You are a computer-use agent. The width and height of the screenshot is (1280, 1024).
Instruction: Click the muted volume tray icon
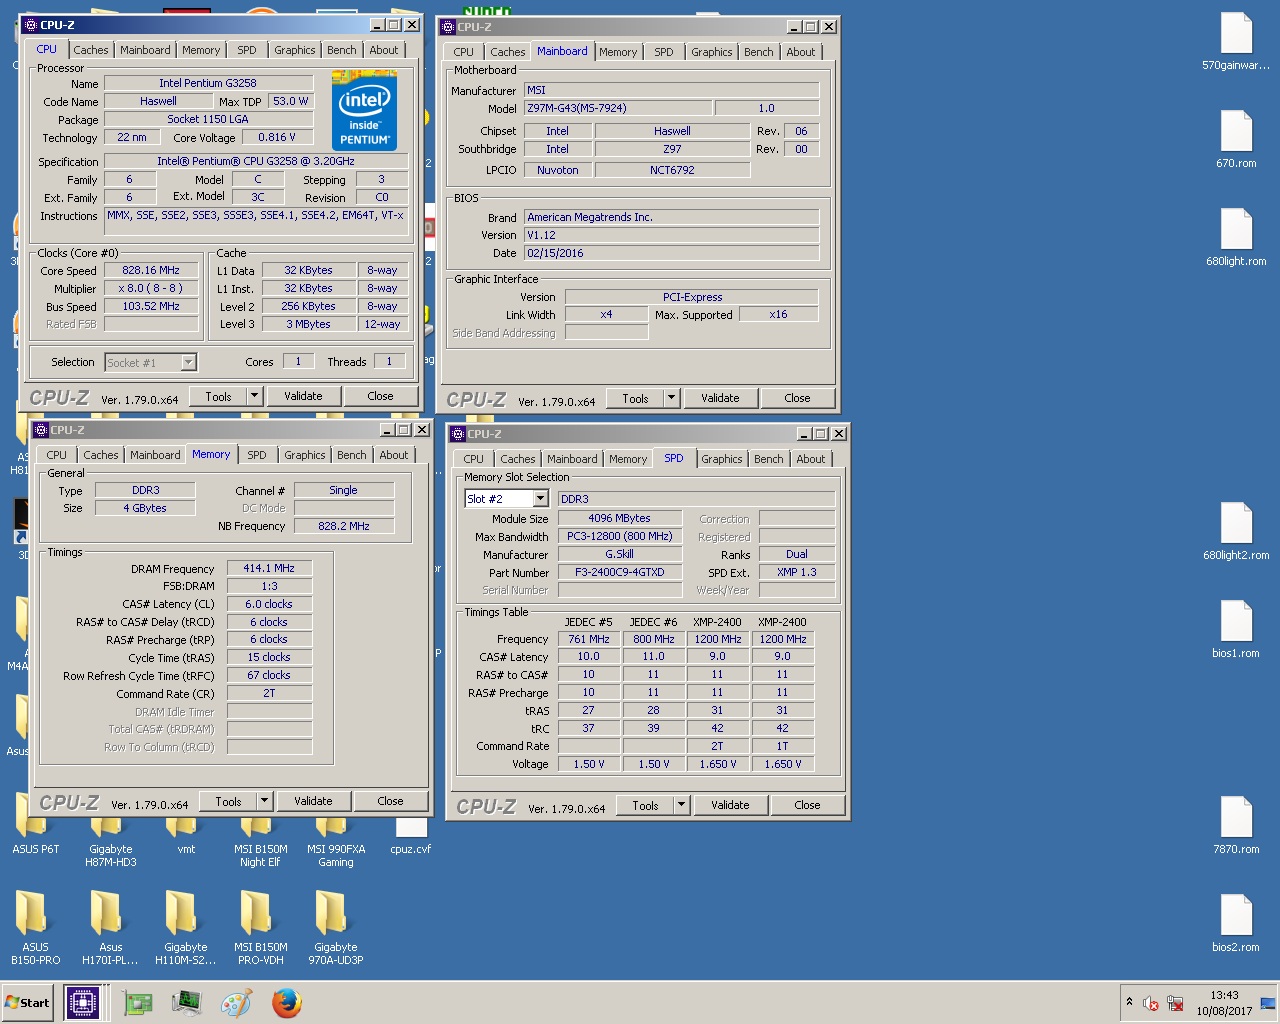click(1151, 1003)
